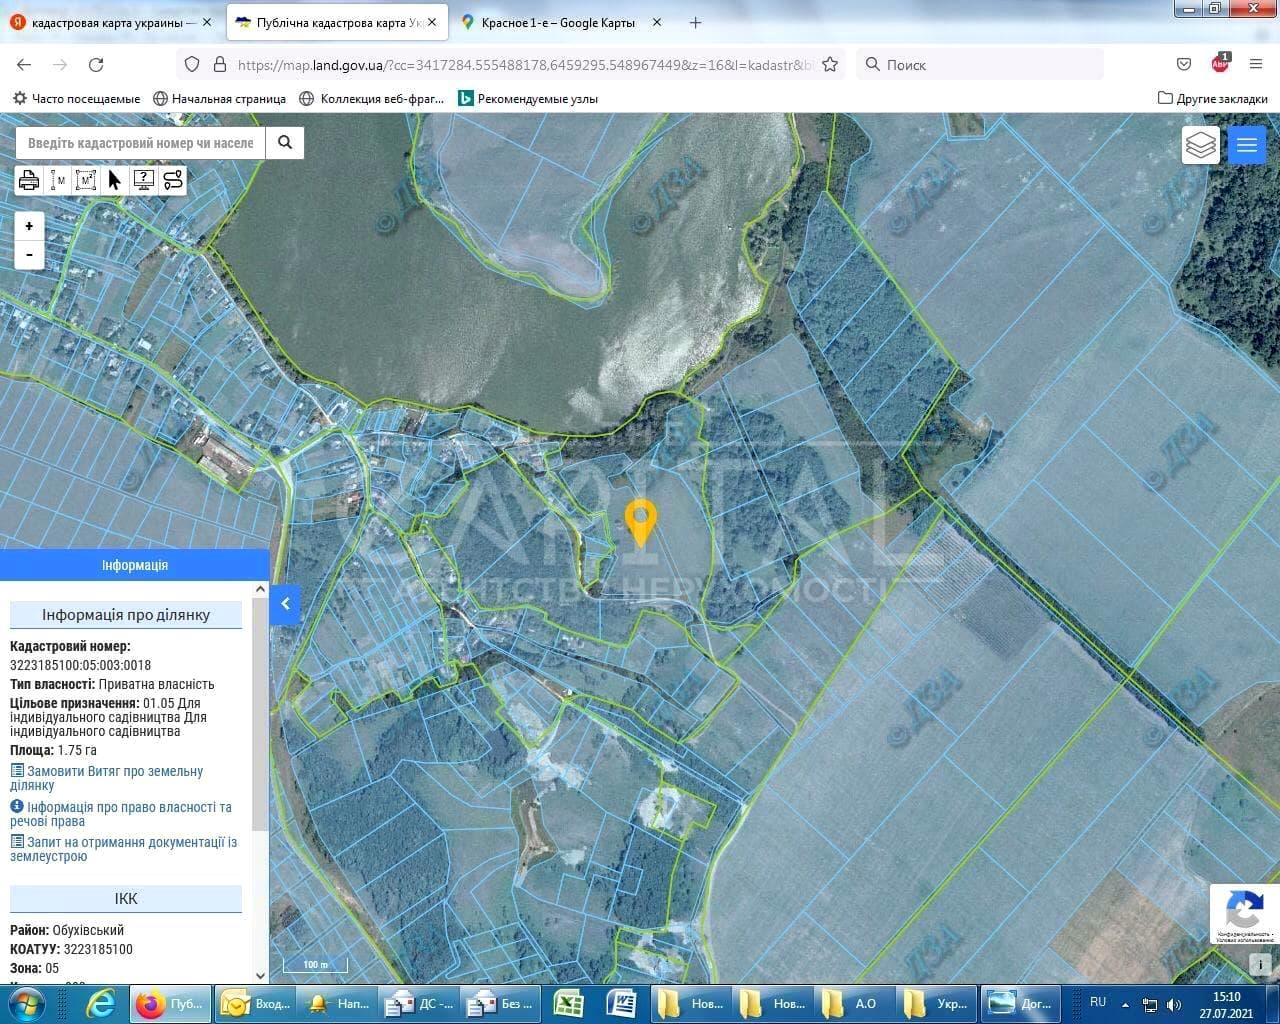Select the route with markers tool
The image size is (1280, 1024).
(x=172, y=180)
